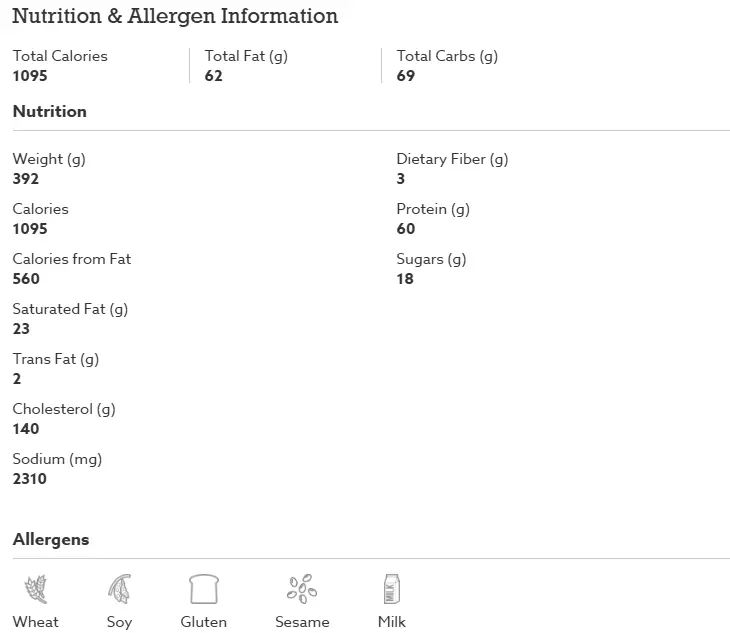Screen dimensions: 730x633
Task: Click the Dietary Fiber label
Action: 452,160
